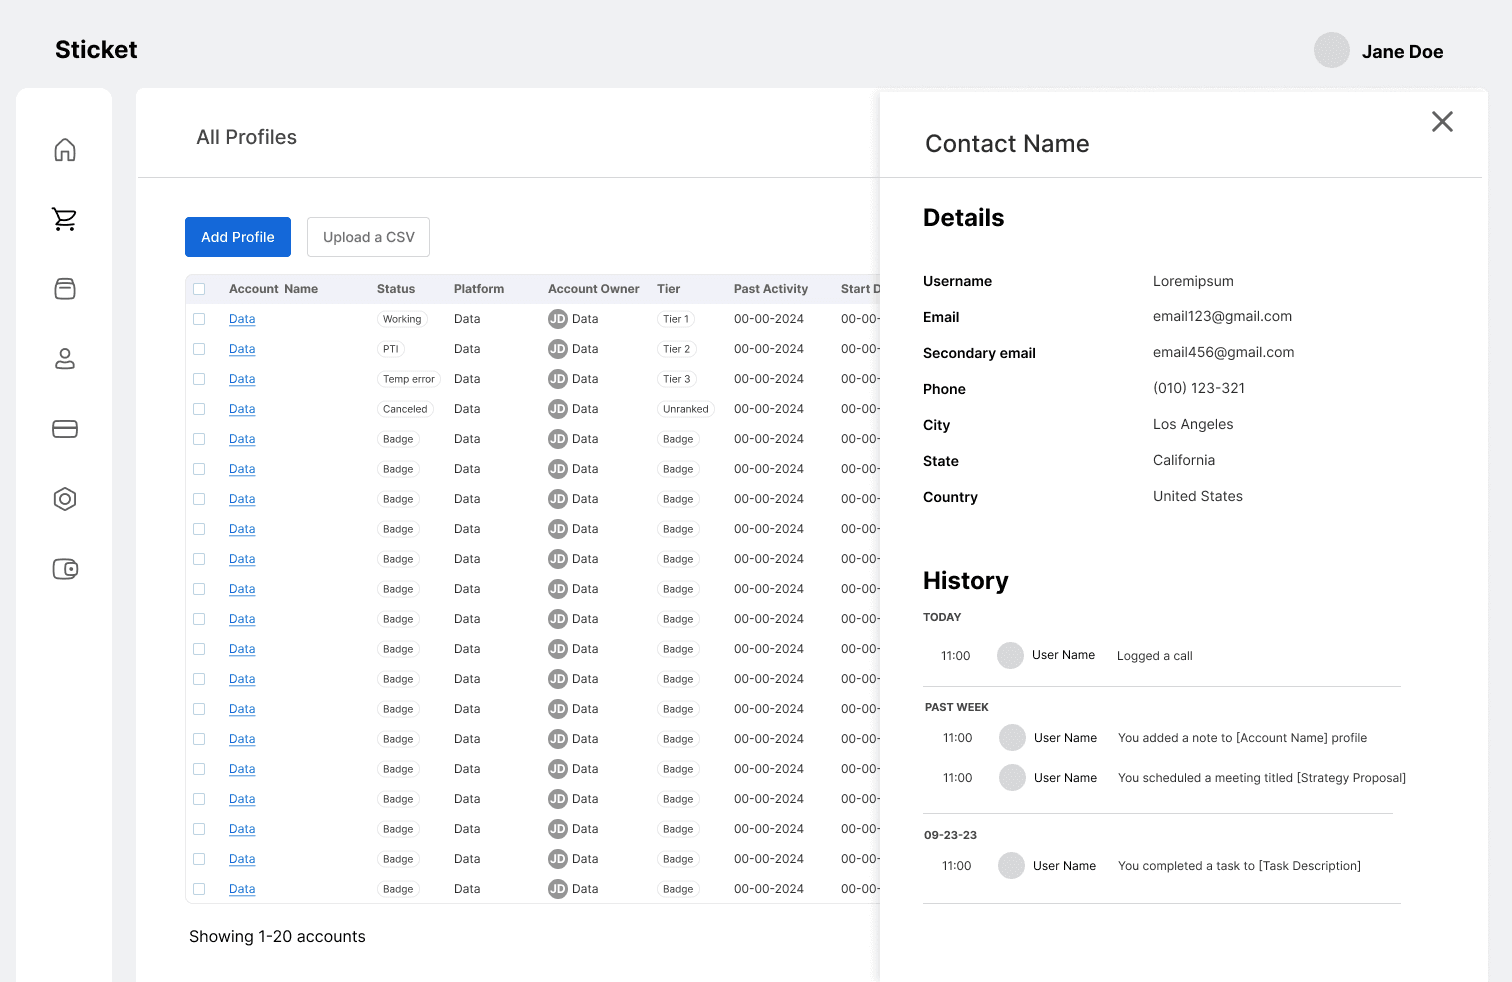Click avatar next to added a note entry
Image resolution: width=1512 pixels, height=982 pixels.
point(1013,738)
